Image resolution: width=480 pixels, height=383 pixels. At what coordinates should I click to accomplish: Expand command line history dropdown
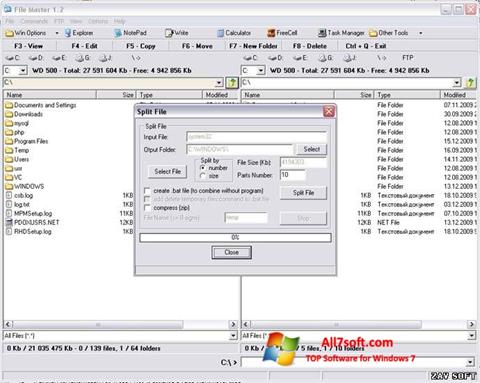tap(470, 362)
